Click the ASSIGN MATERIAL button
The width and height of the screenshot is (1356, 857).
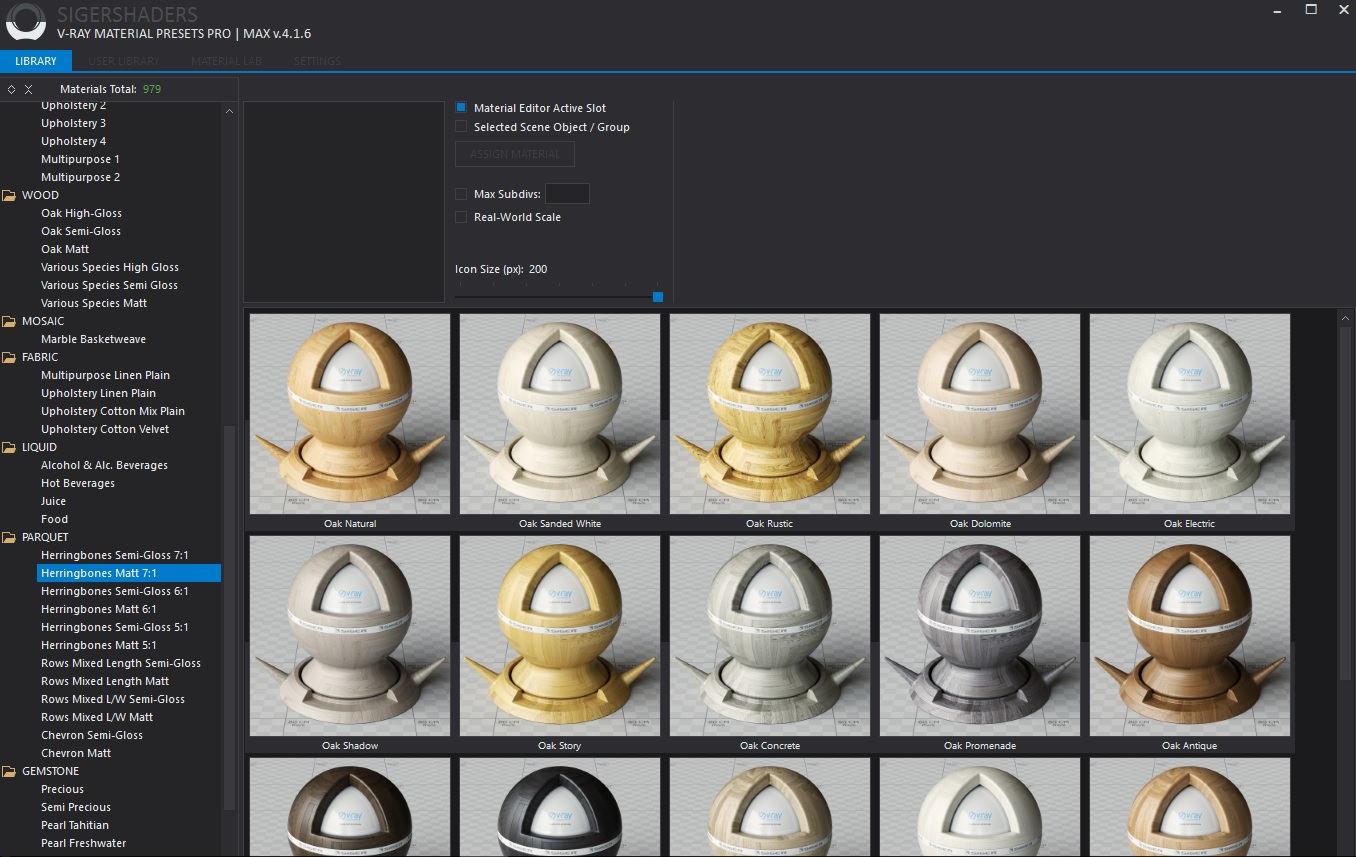click(x=515, y=154)
